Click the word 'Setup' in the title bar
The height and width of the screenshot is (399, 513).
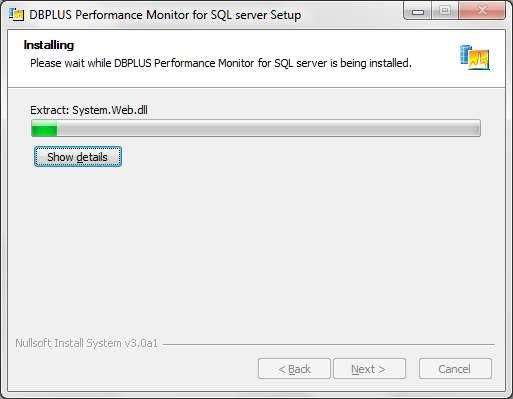285,15
